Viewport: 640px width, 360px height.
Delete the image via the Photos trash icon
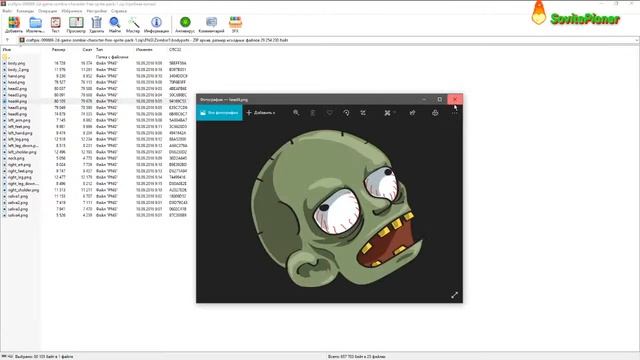313,113
